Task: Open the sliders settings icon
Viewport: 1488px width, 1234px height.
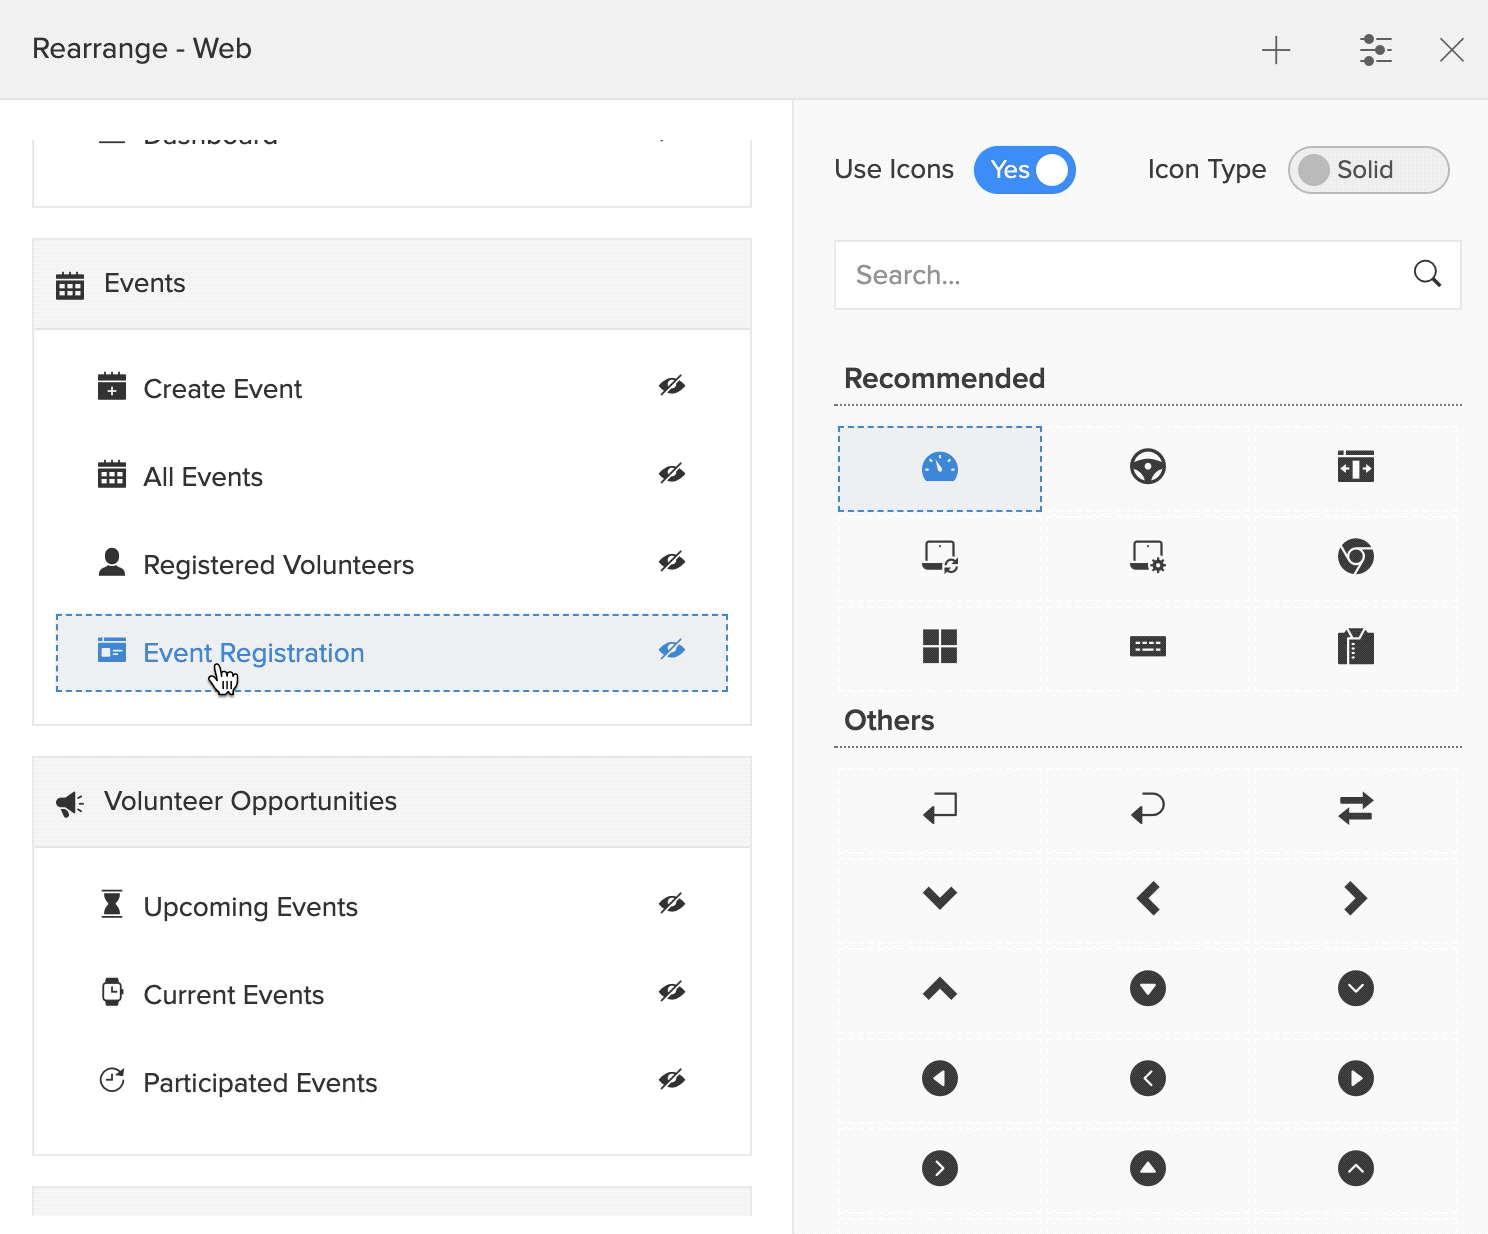Action: tap(1375, 50)
